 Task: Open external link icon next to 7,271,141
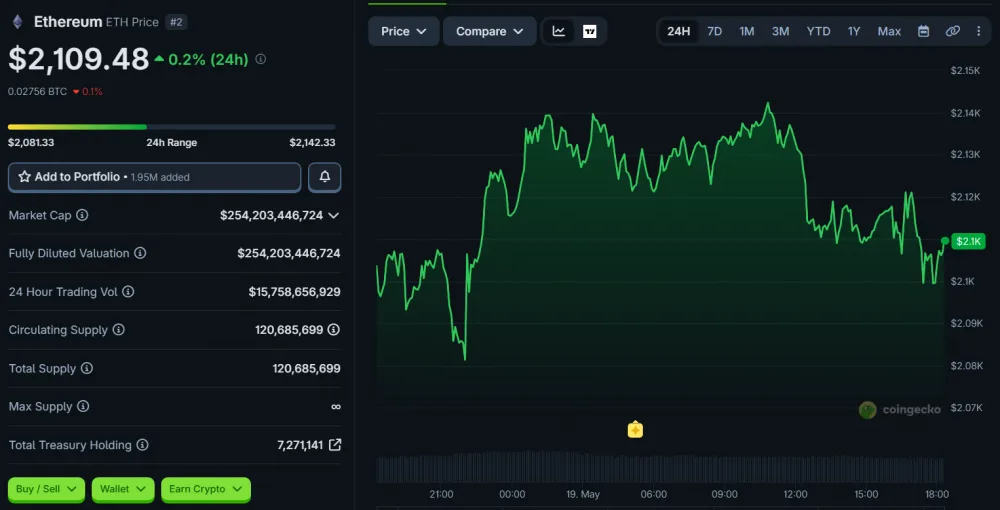pos(334,445)
